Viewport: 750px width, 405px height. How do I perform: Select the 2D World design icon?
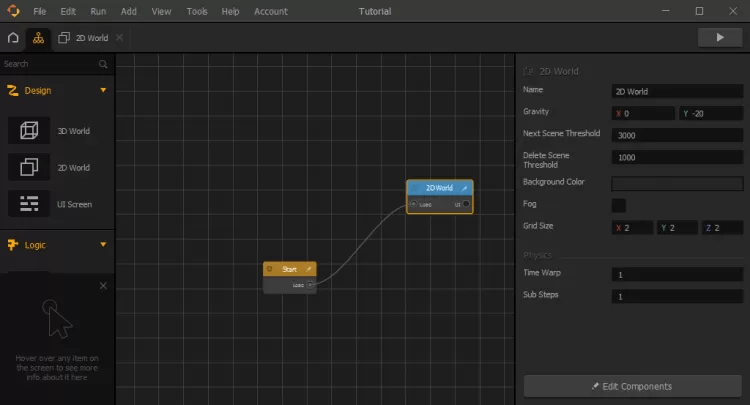[29, 167]
